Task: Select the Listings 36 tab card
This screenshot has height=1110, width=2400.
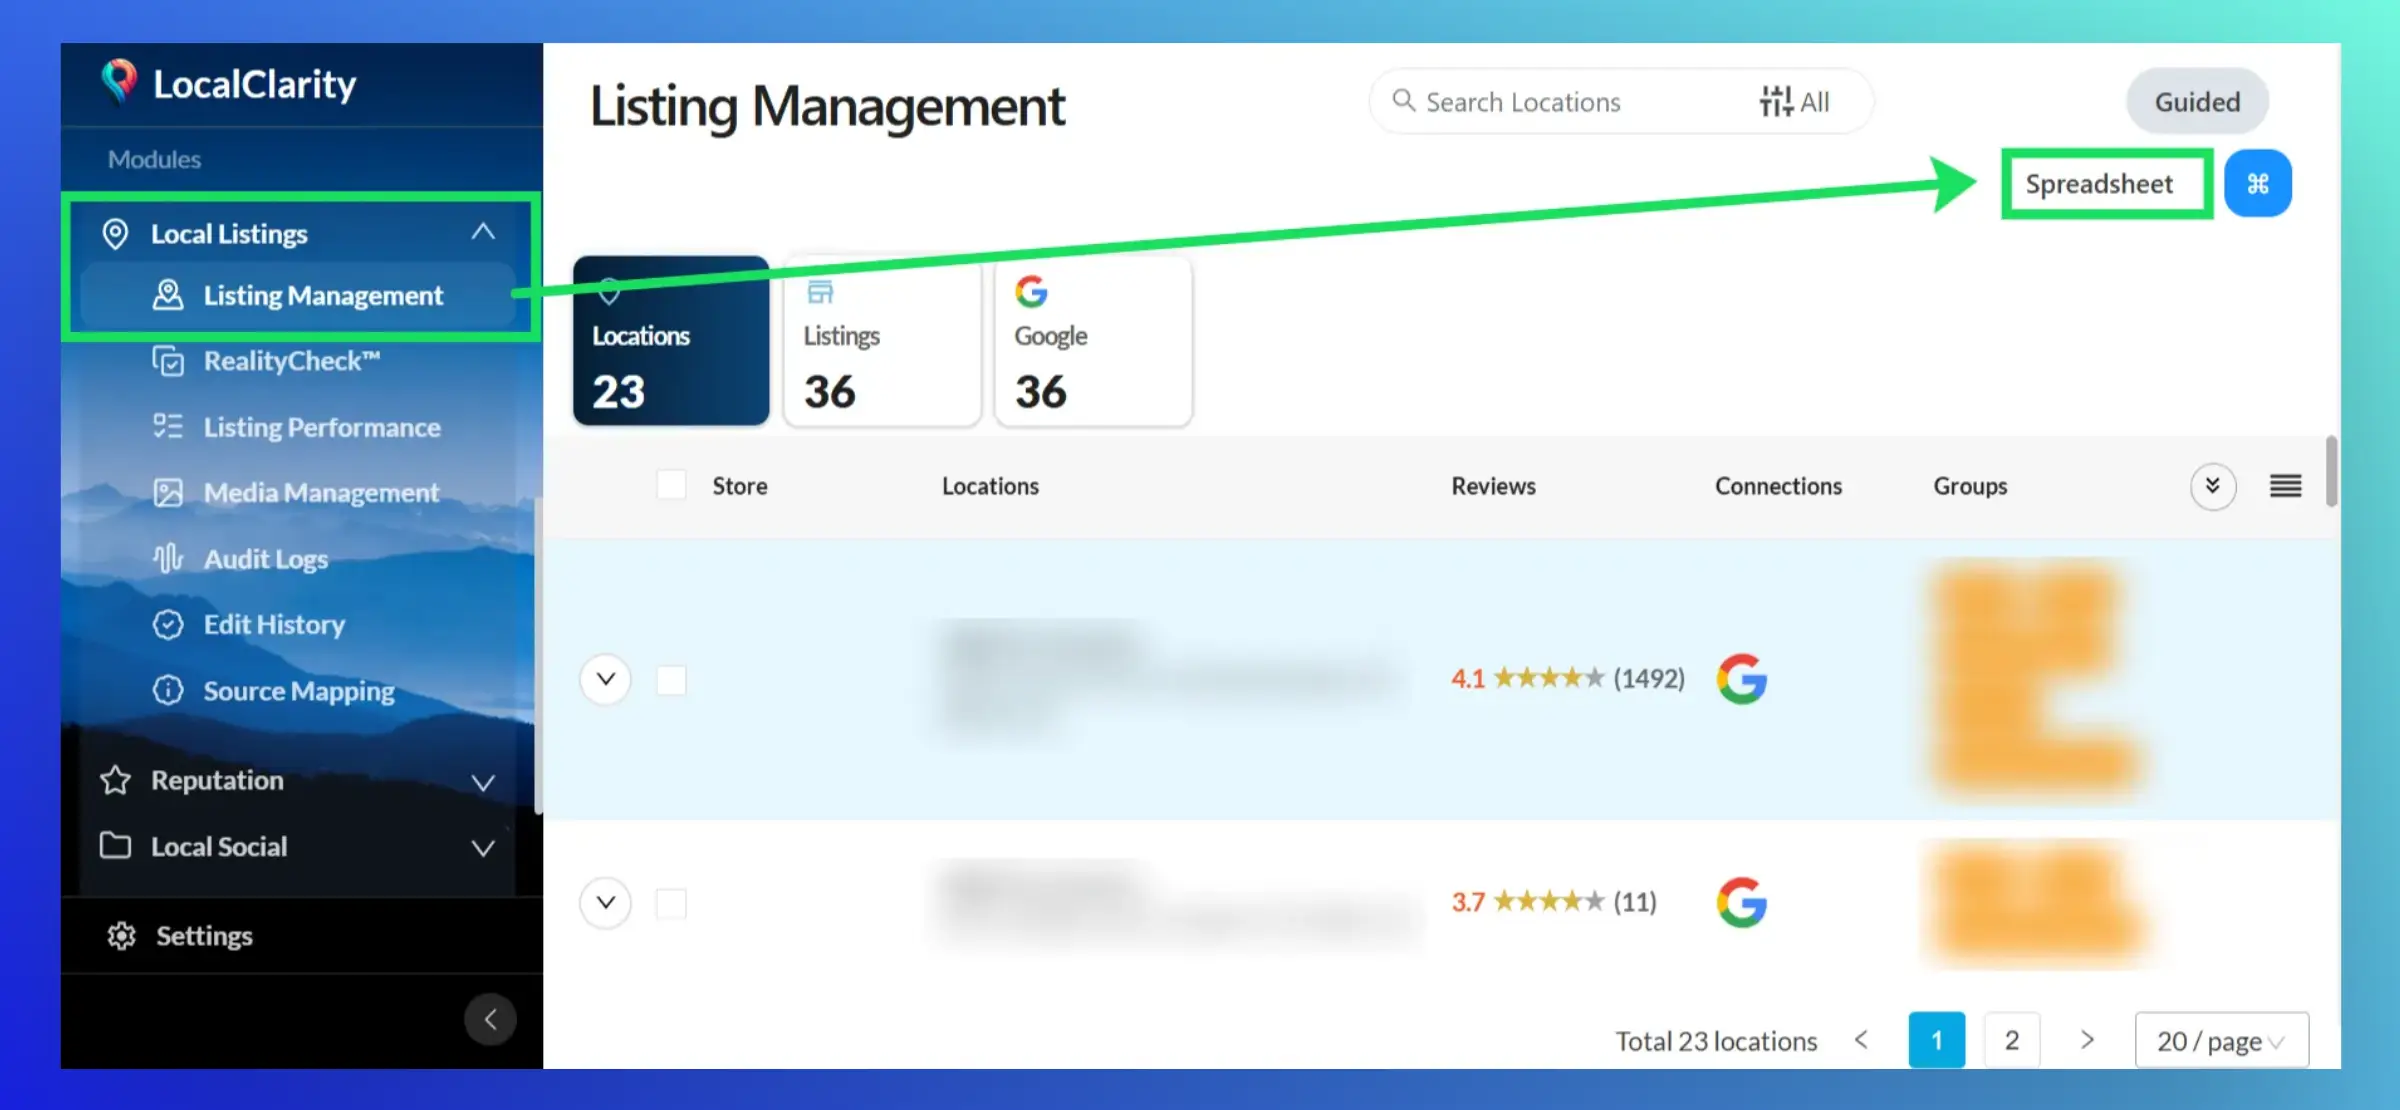Action: [x=882, y=341]
